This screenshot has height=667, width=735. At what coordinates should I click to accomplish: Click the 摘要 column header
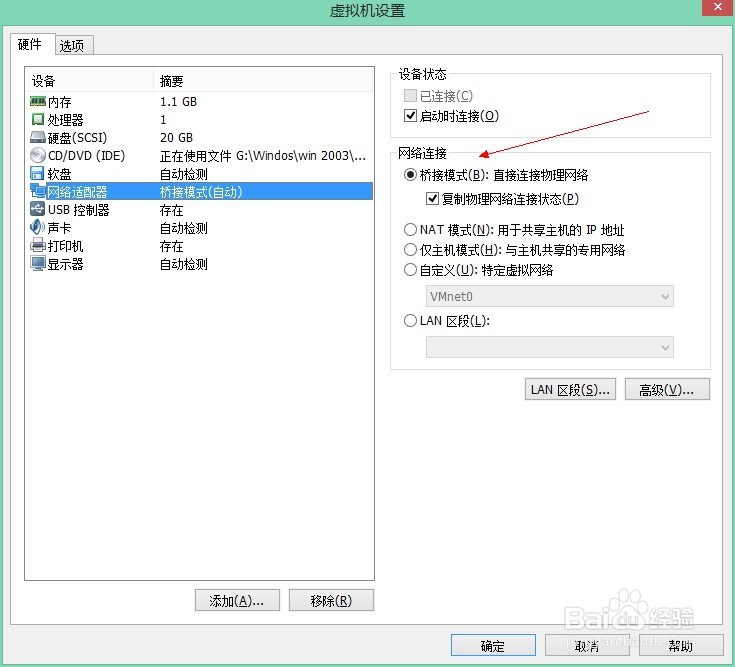point(263,81)
